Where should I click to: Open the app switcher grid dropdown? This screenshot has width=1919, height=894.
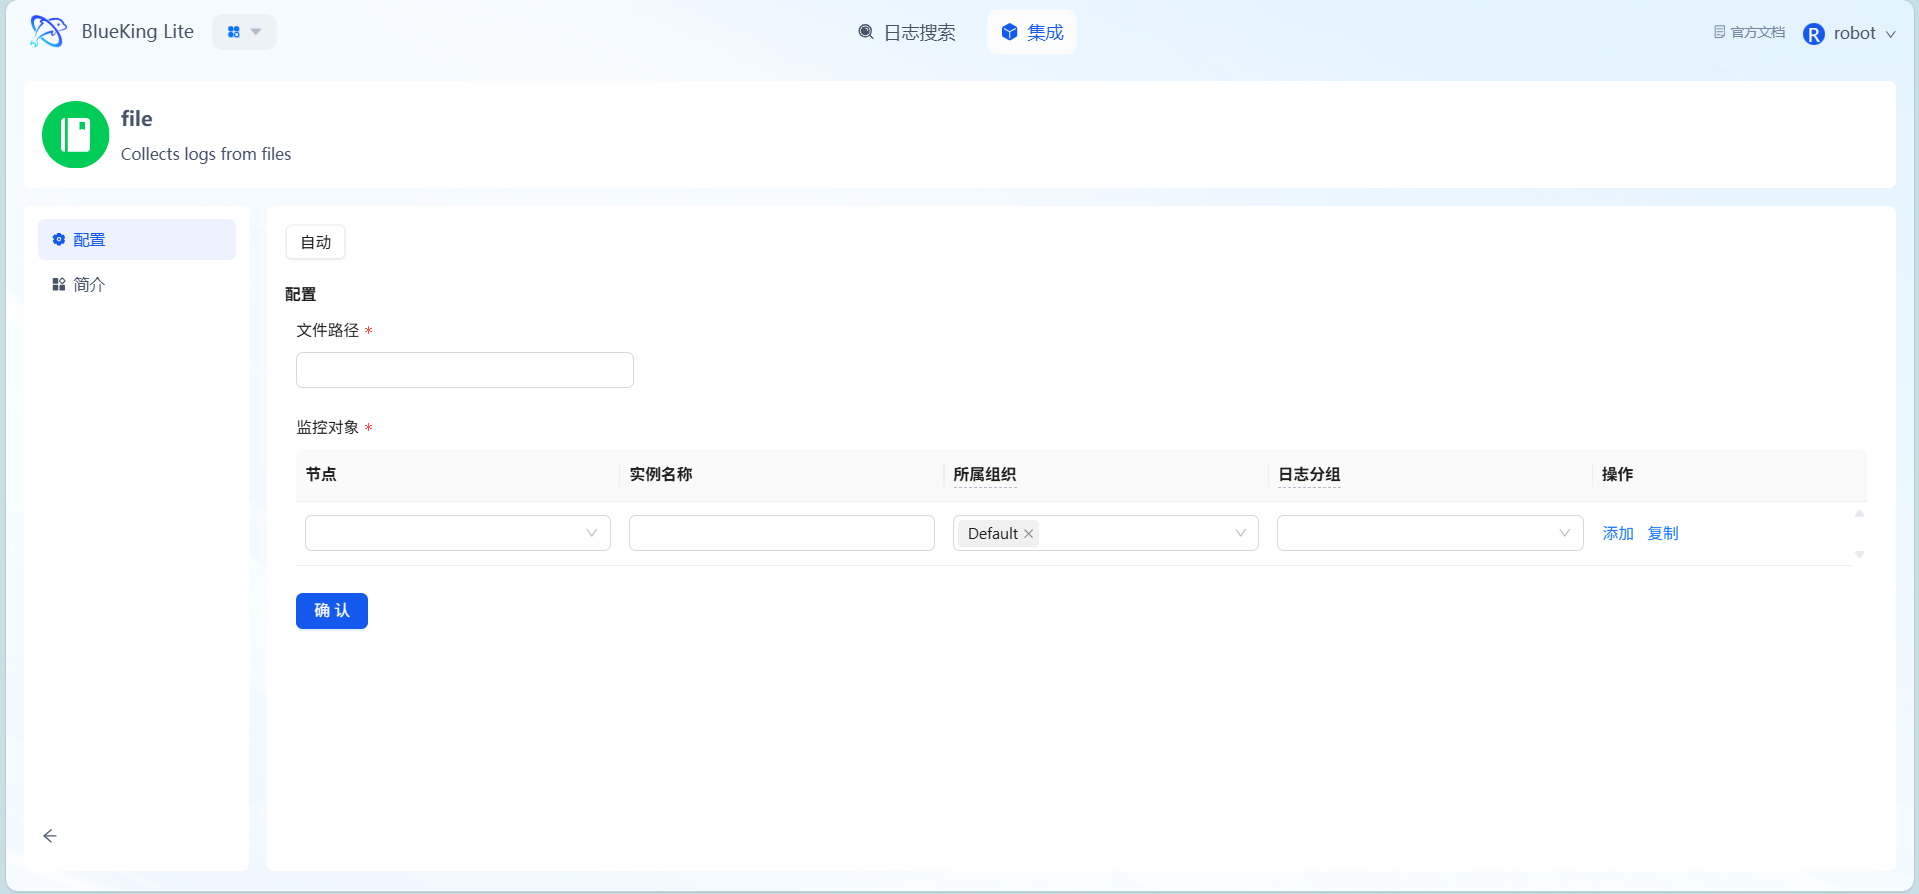(x=244, y=32)
